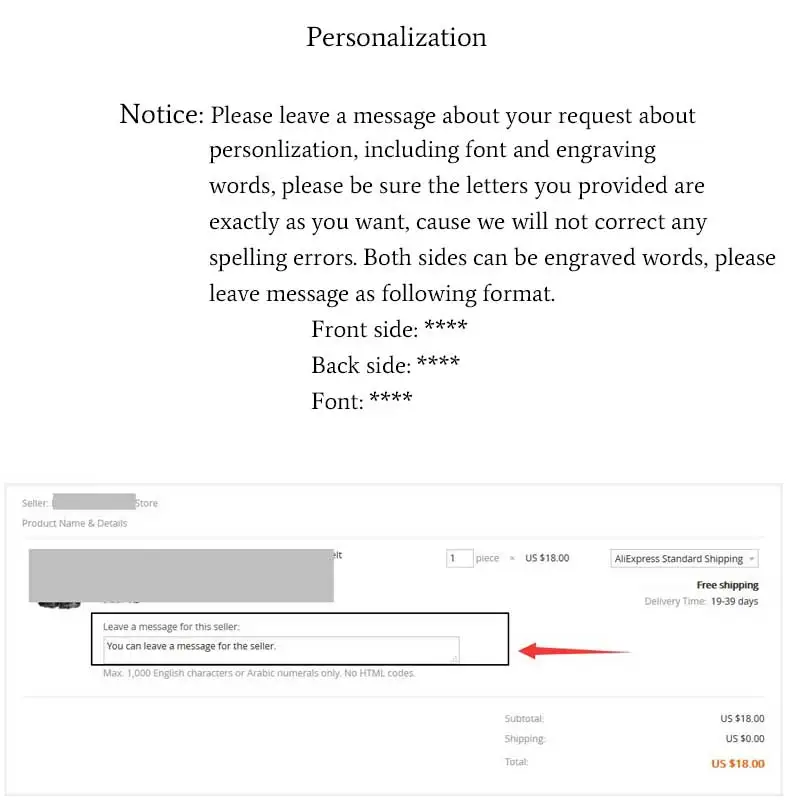Click the max 1,000 characters hint text
The image size is (800, 800).
coord(259,673)
